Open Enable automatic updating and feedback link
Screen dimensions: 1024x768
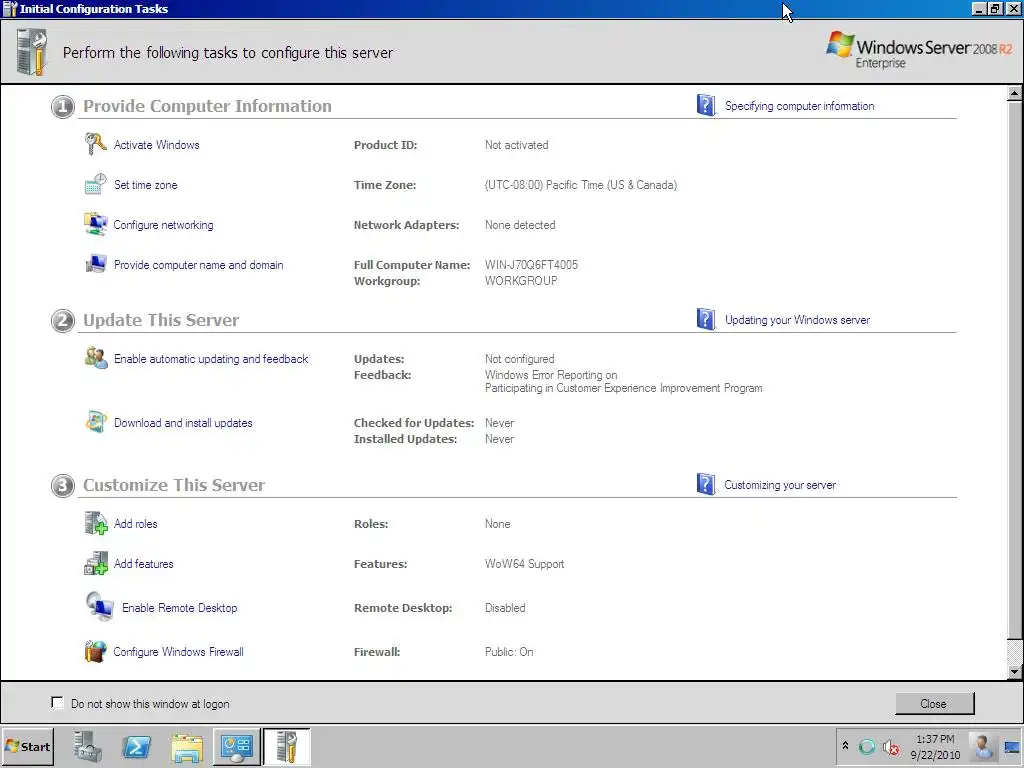211,359
